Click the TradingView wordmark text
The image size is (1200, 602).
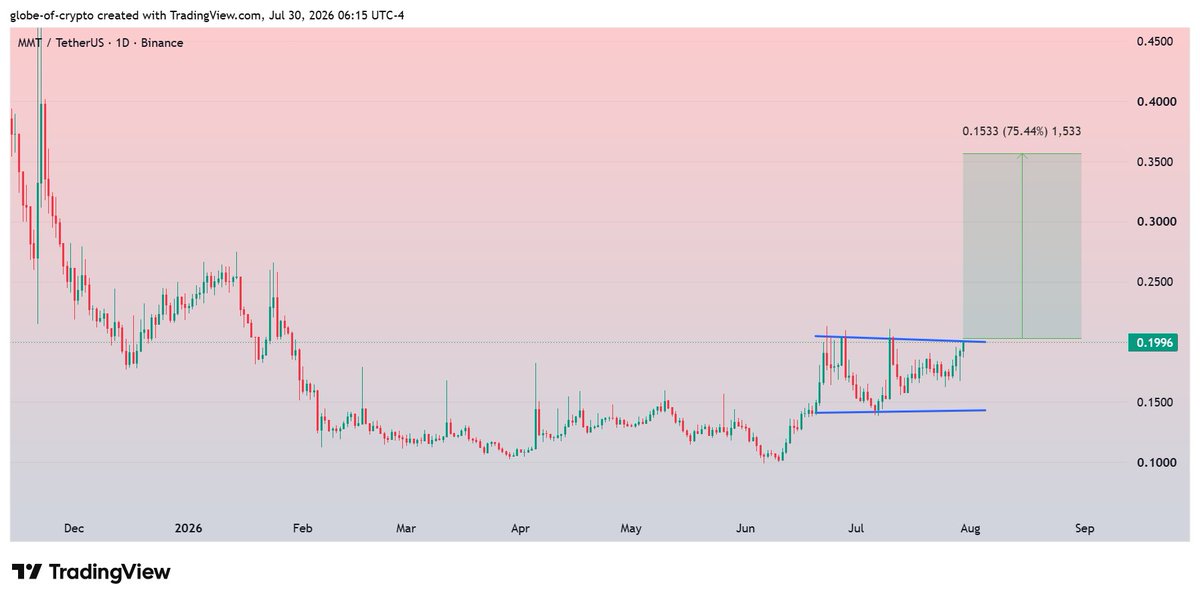[110, 573]
